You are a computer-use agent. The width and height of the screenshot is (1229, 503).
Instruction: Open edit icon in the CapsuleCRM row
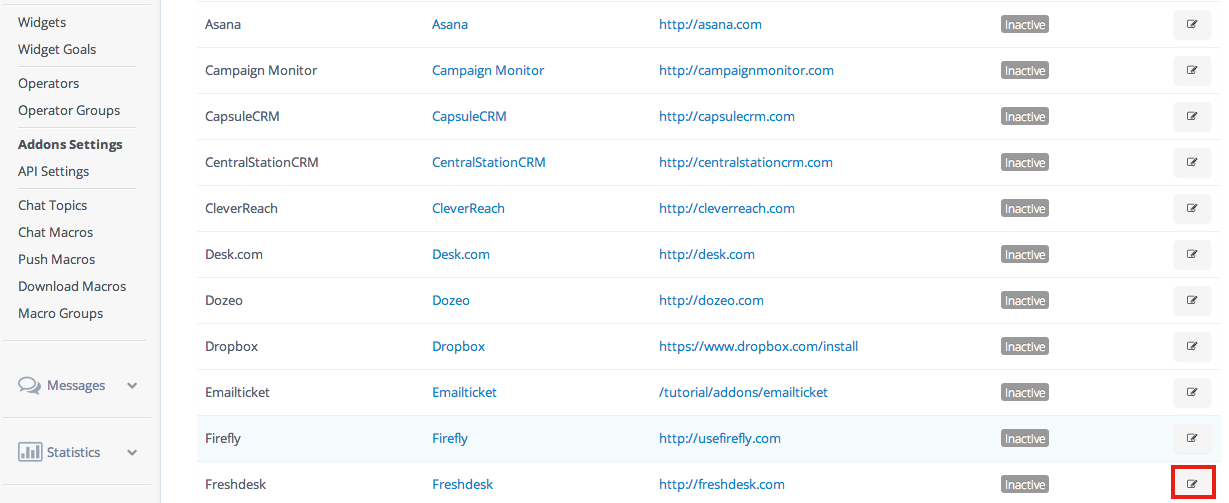tap(1192, 116)
